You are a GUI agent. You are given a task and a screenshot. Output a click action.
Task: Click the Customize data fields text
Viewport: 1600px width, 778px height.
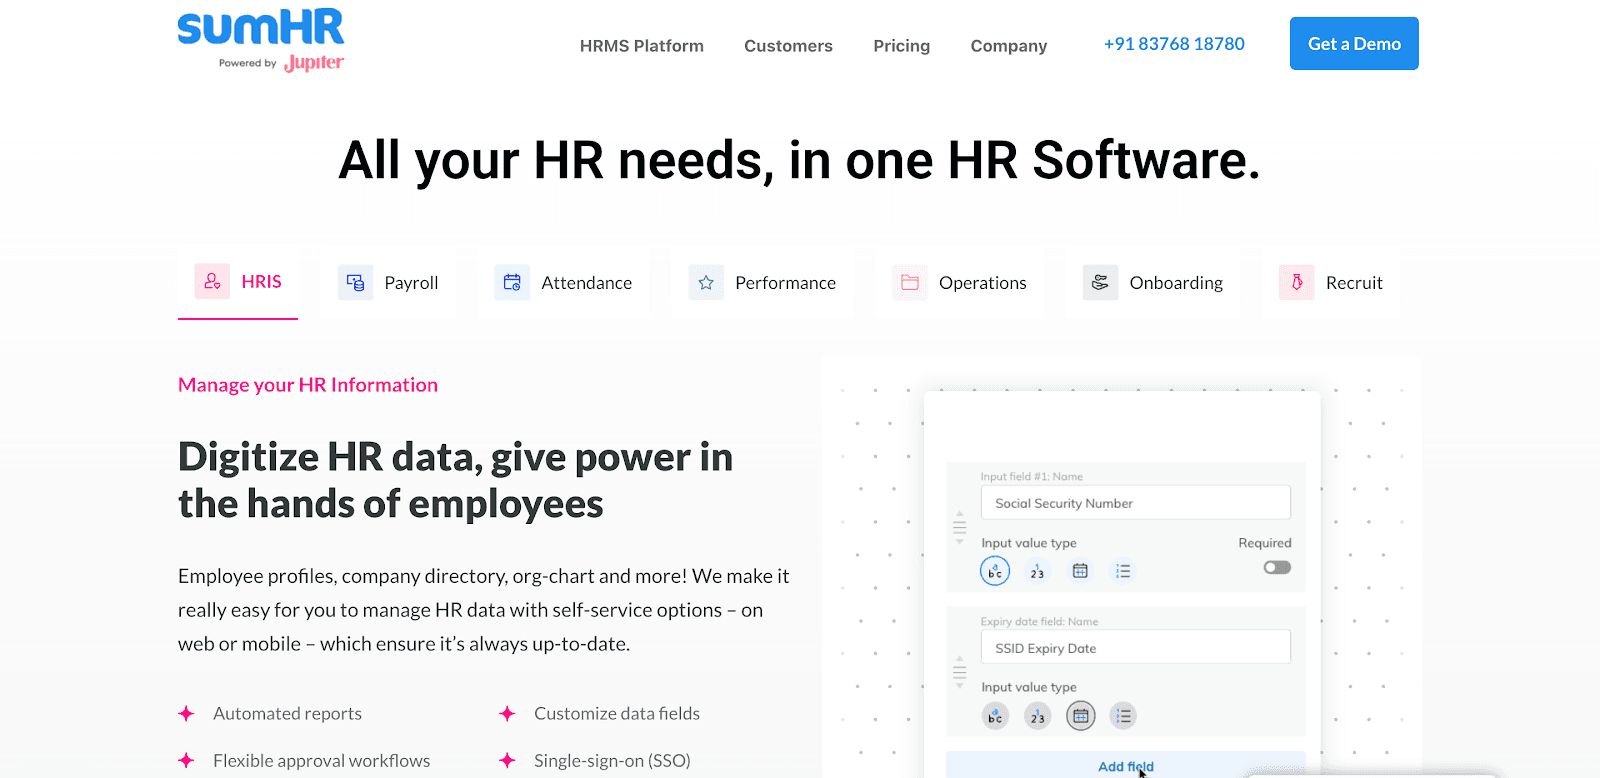click(617, 713)
